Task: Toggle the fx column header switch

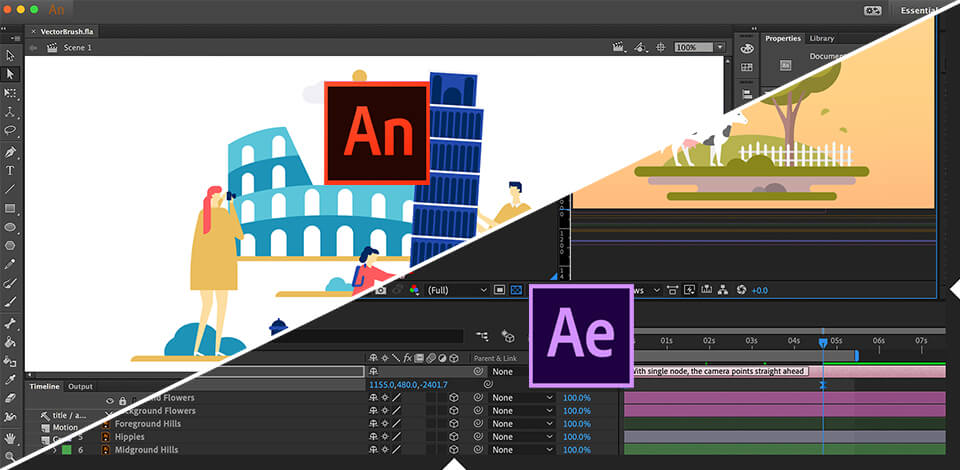Action: [x=408, y=357]
